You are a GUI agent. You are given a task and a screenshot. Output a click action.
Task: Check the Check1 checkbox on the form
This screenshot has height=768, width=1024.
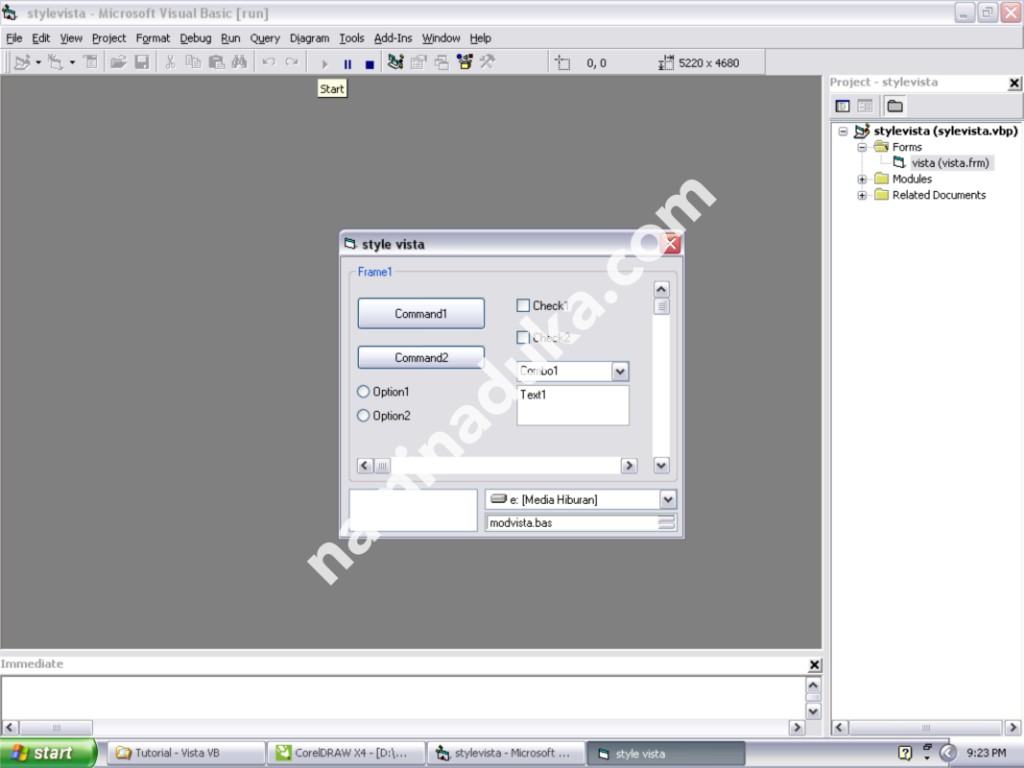pyautogui.click(x=523, y=305)
